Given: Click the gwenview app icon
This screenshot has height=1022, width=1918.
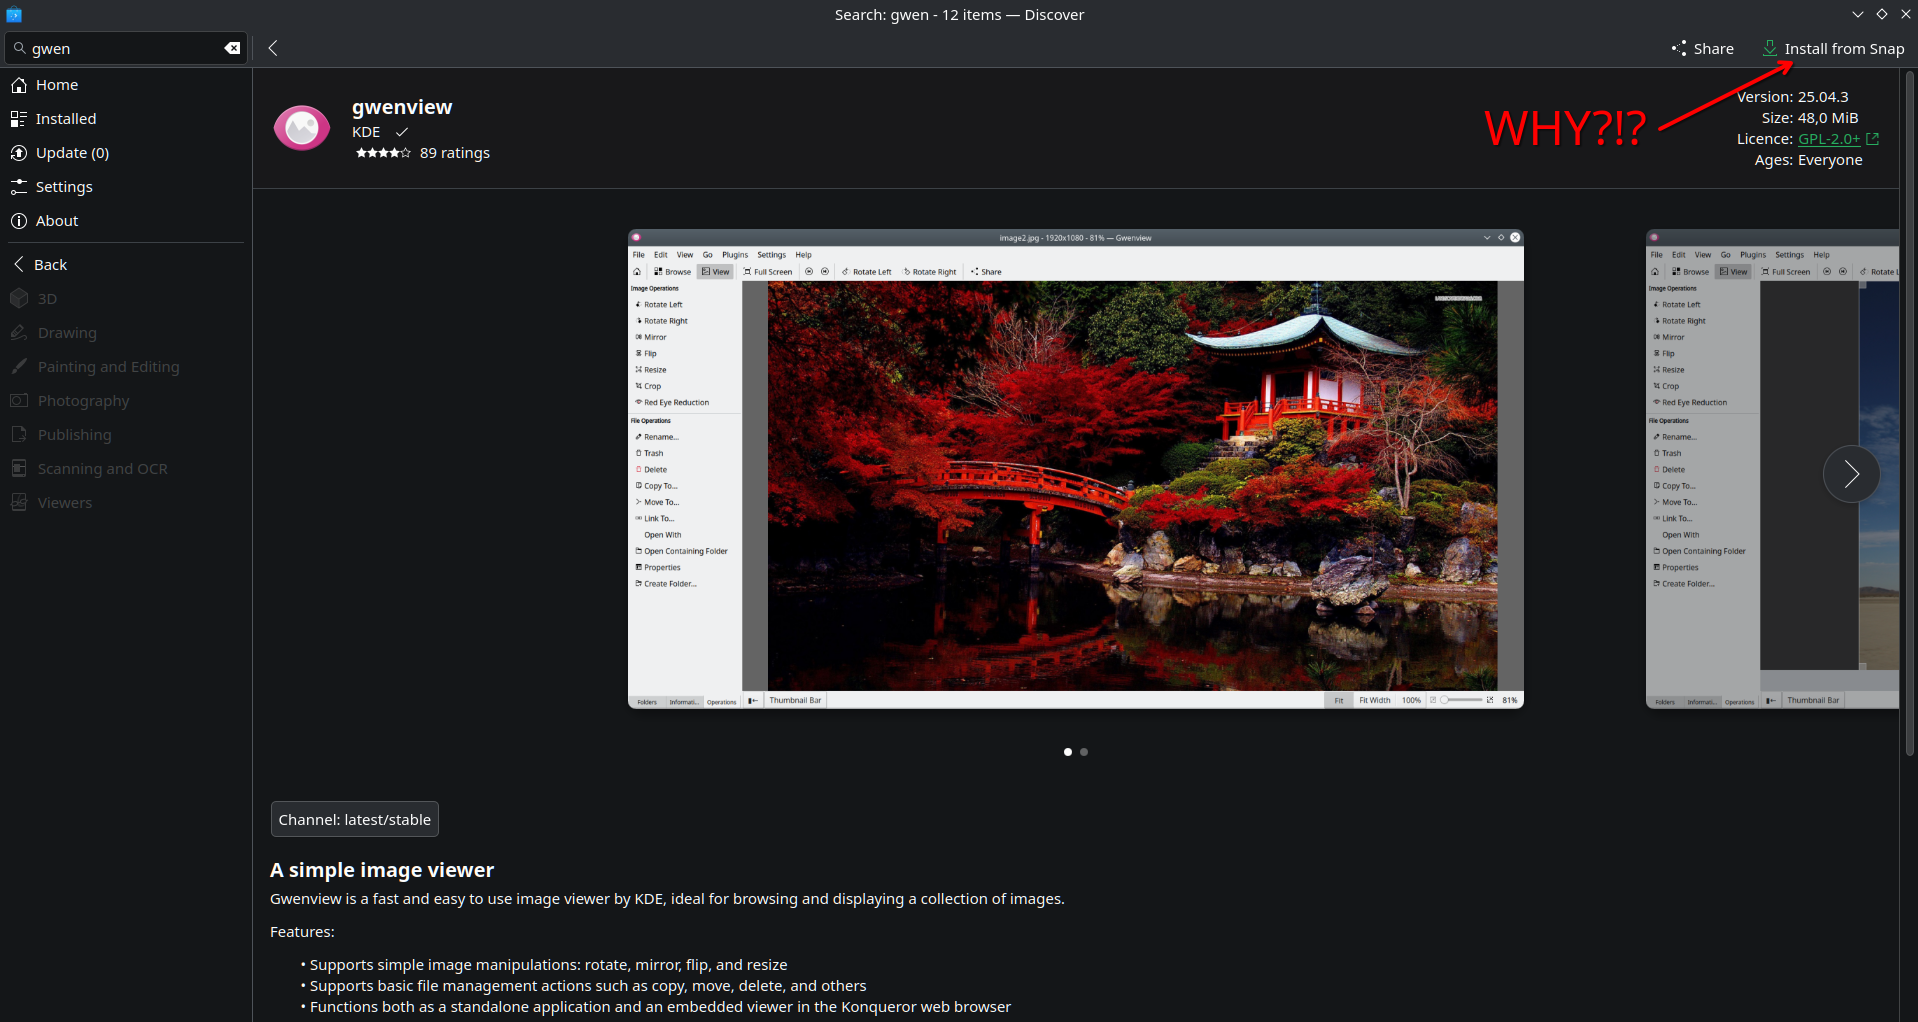Looking at the screenshot, I should (301, 128).
